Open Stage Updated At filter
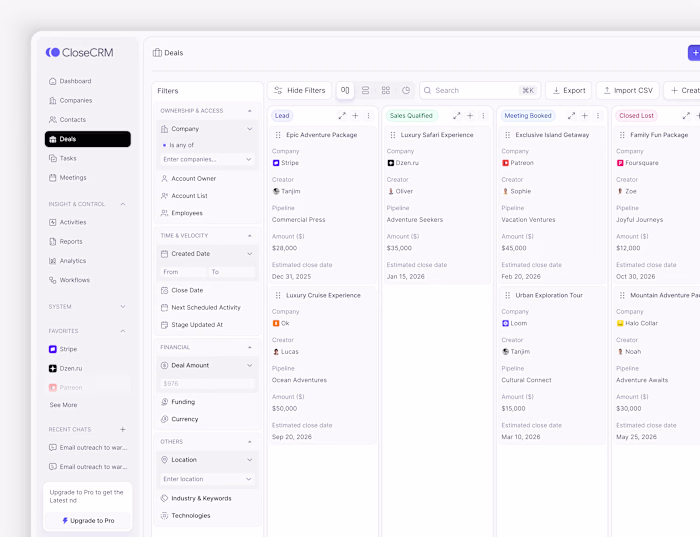The width and height of the screenshot is (700, 537). [x=208, y=325]
